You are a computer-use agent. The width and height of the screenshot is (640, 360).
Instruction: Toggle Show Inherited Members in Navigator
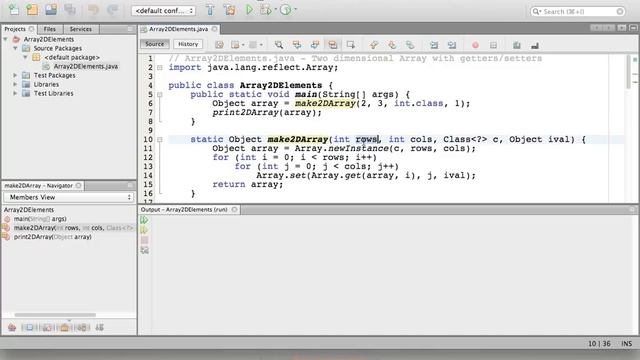12,327
